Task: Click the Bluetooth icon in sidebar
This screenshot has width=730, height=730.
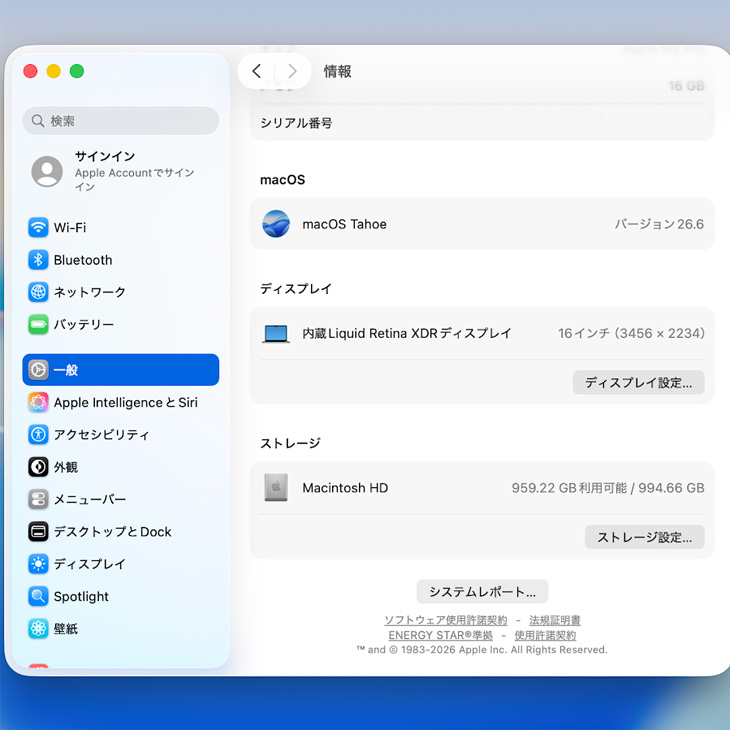Action: pos(38,260)
